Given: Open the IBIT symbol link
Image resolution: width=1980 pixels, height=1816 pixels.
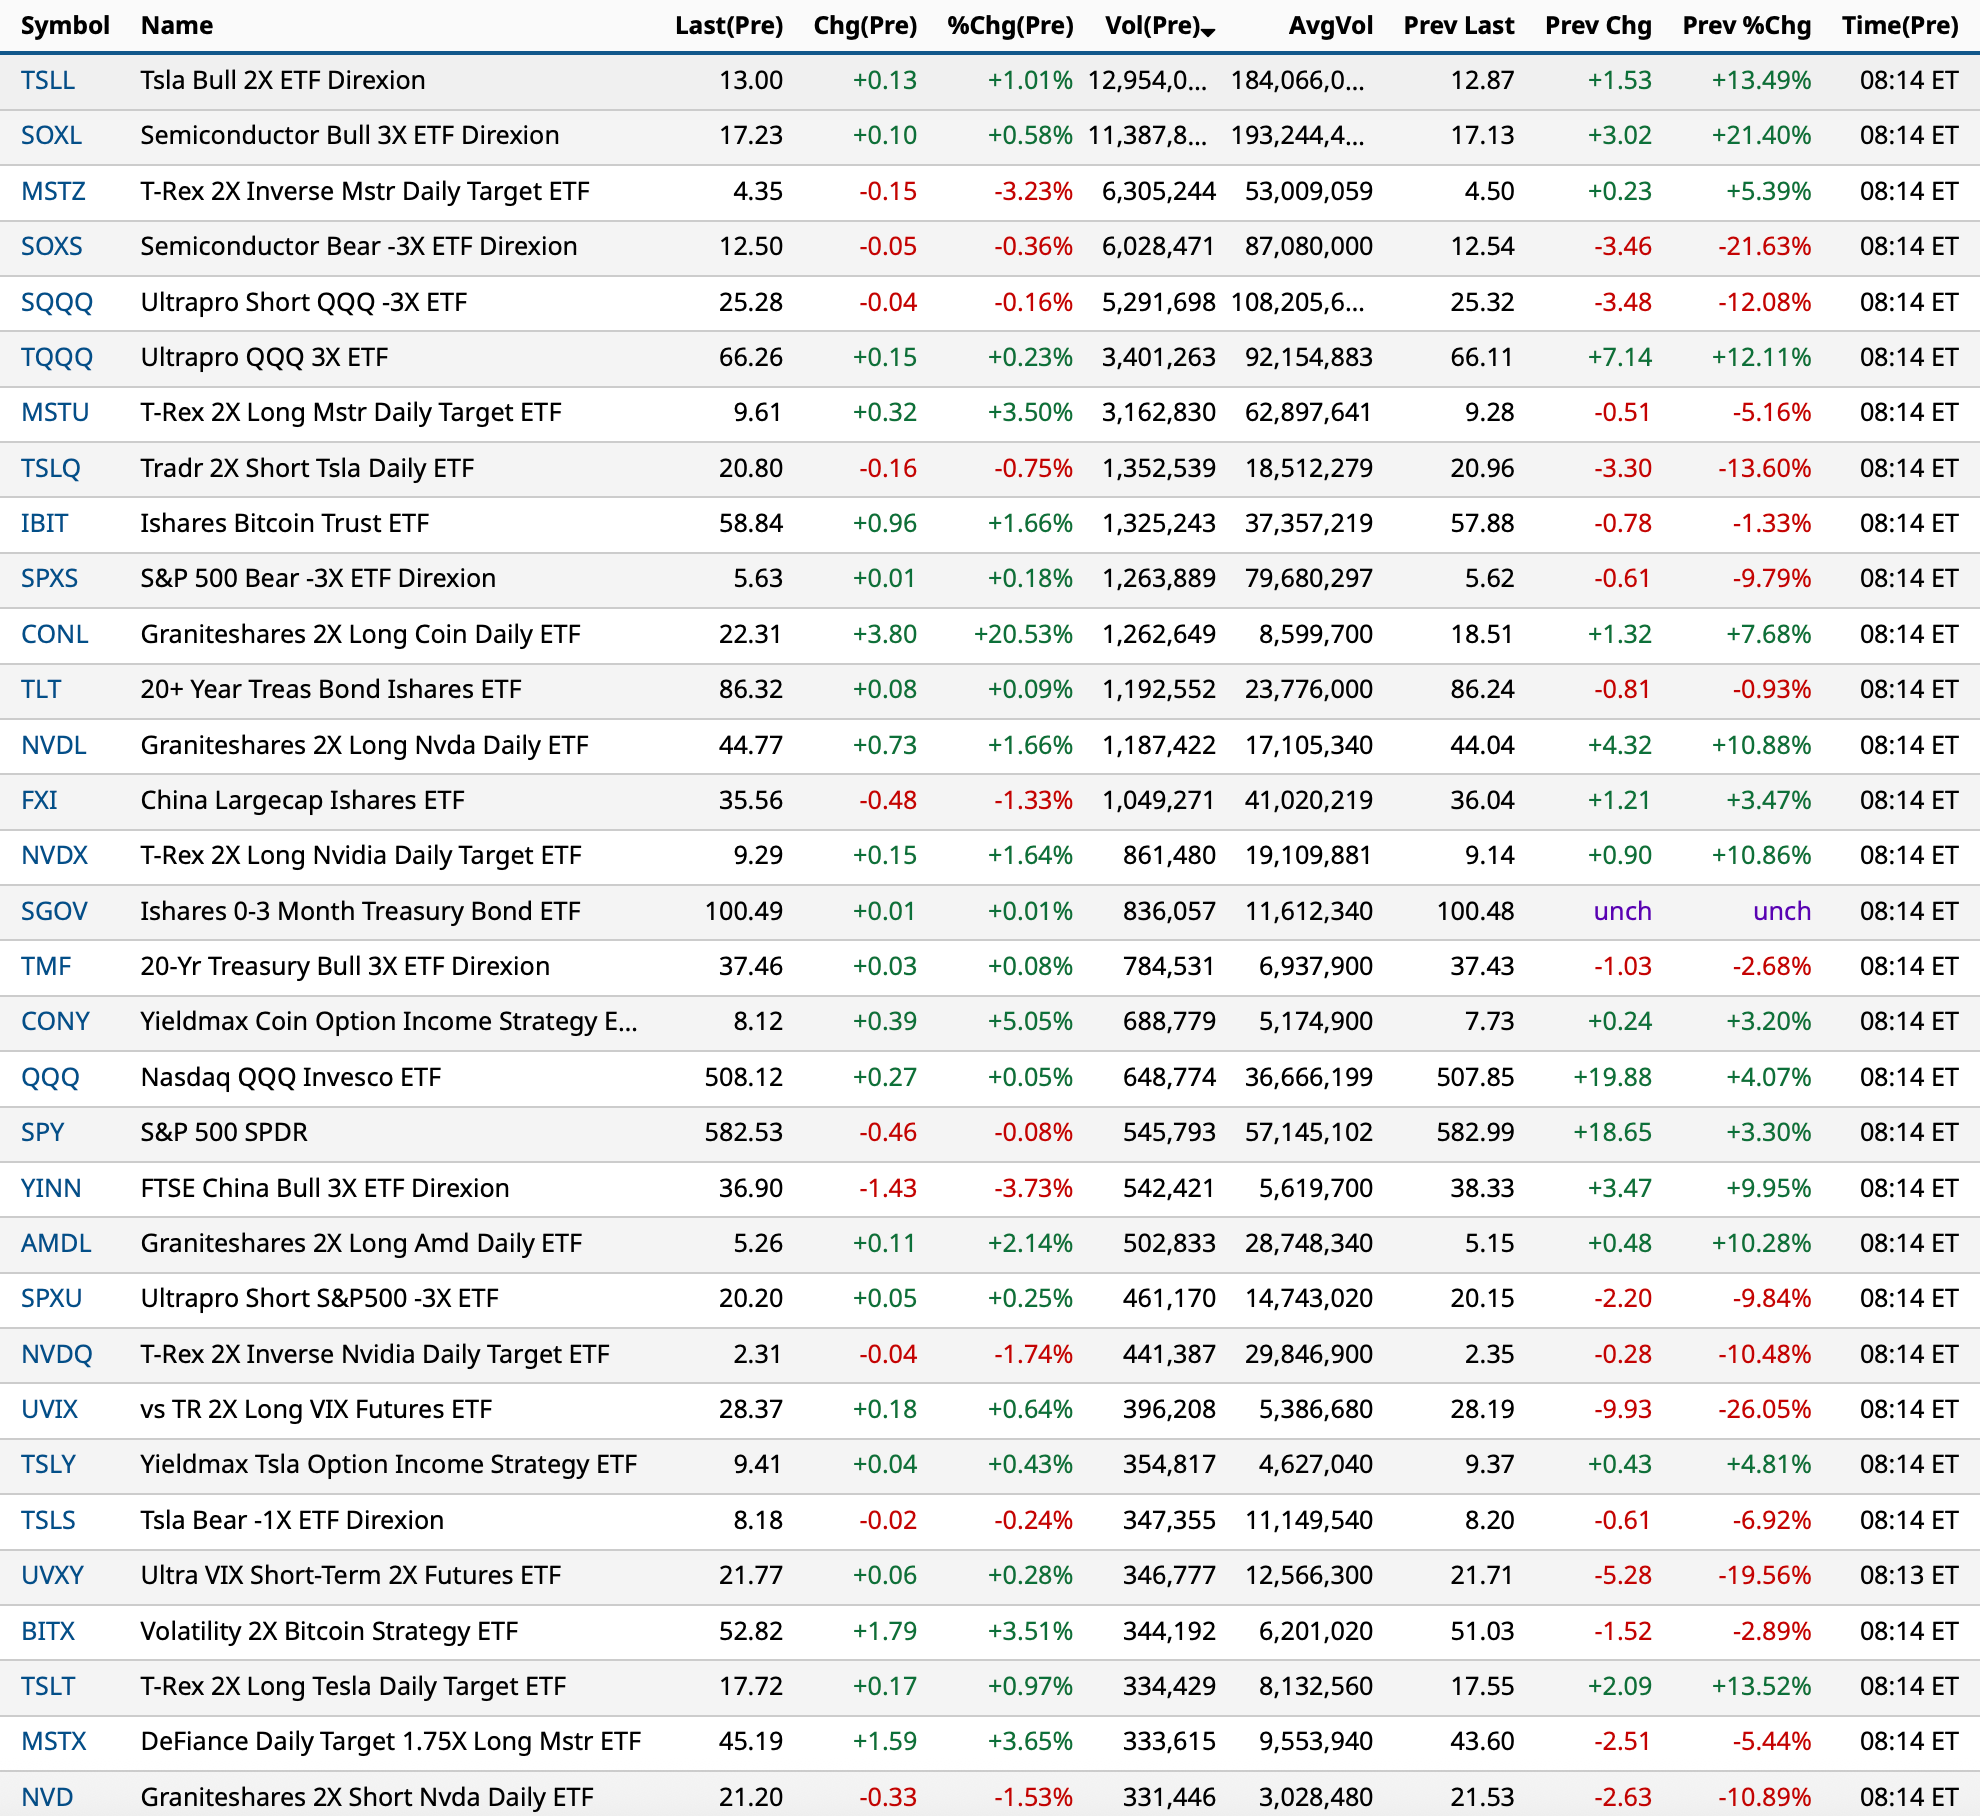Looking at the screenshot, I should (x=44, y=523).
